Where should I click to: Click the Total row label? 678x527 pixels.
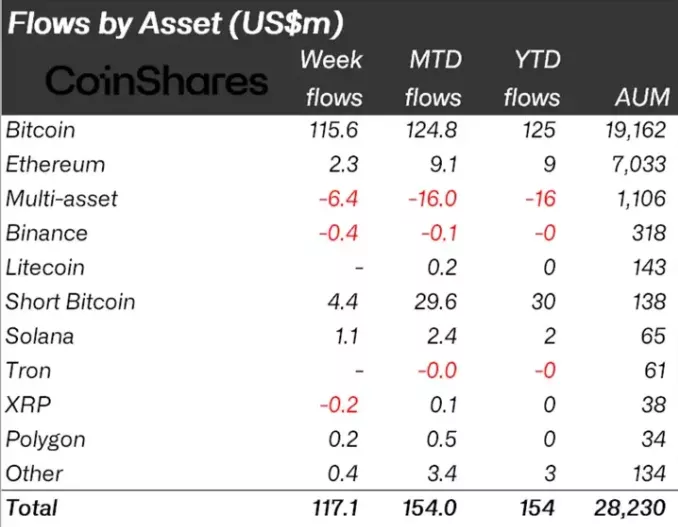pos(32,507)
